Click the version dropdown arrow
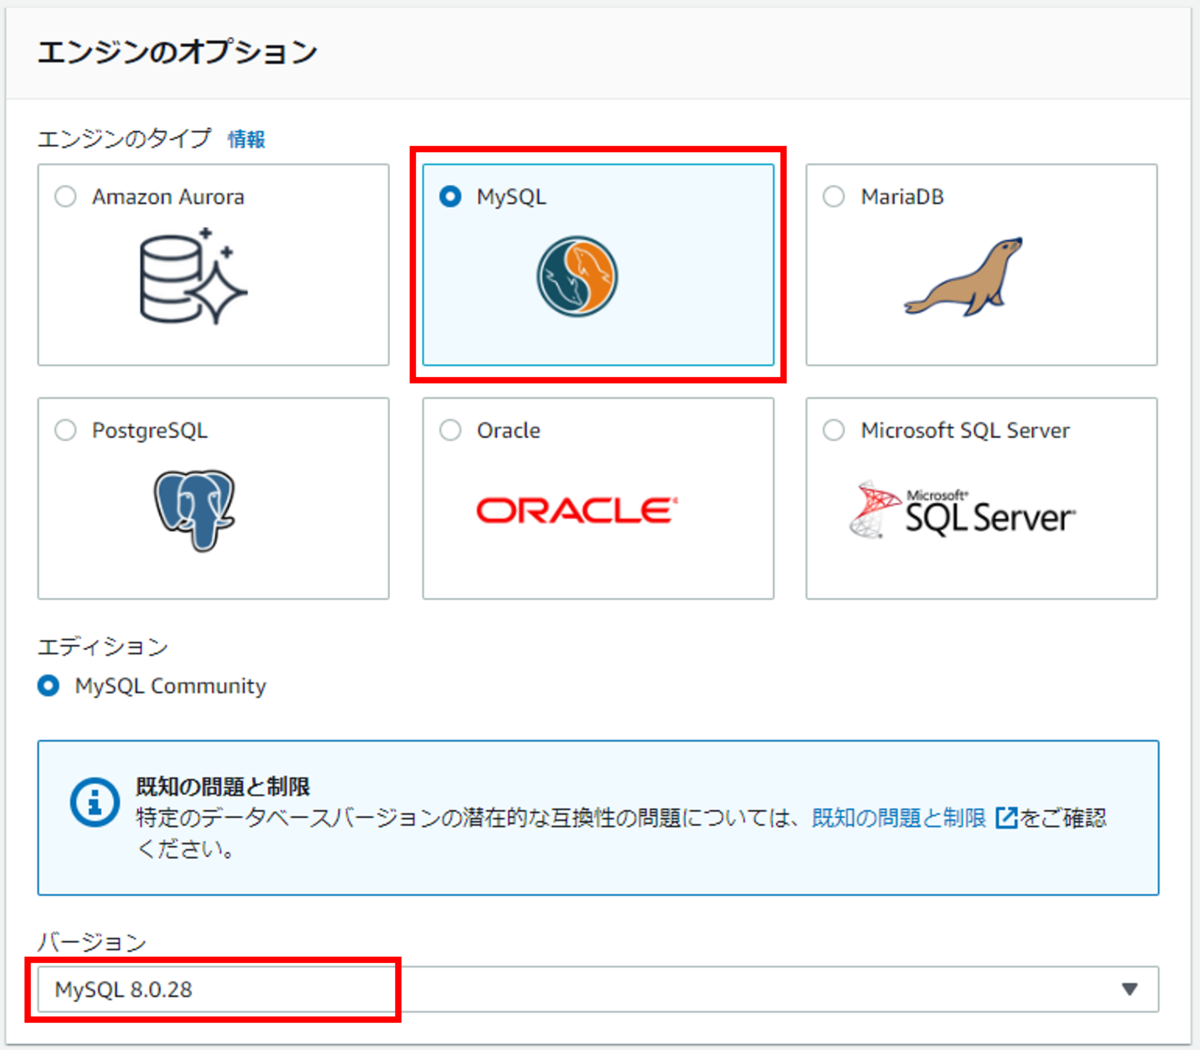Screen dimensions: 1200x1050 click(x=1130, y=990)
